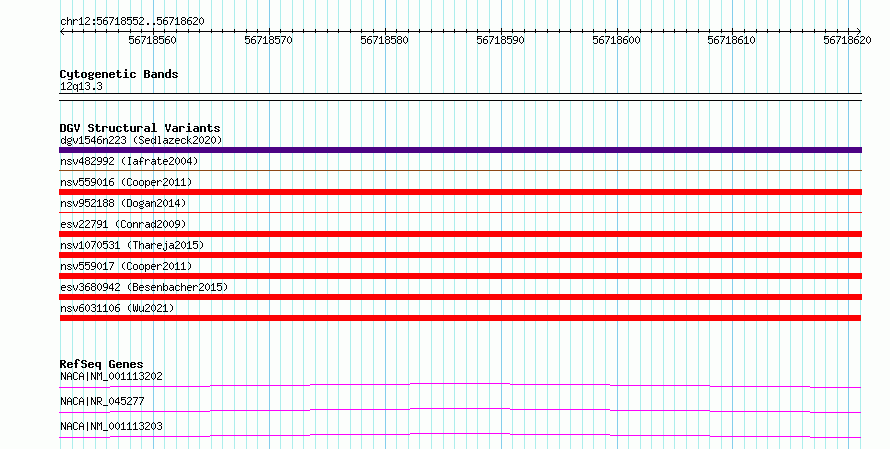
Task: Open variant dgv1546n223 (Sedlazeck2020) label
Action: point(141,140)
